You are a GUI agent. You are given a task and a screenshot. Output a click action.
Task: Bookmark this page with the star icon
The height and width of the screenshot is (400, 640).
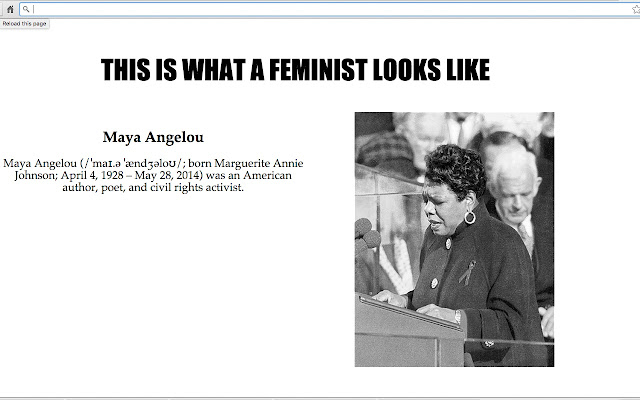(x=636, y=9)
